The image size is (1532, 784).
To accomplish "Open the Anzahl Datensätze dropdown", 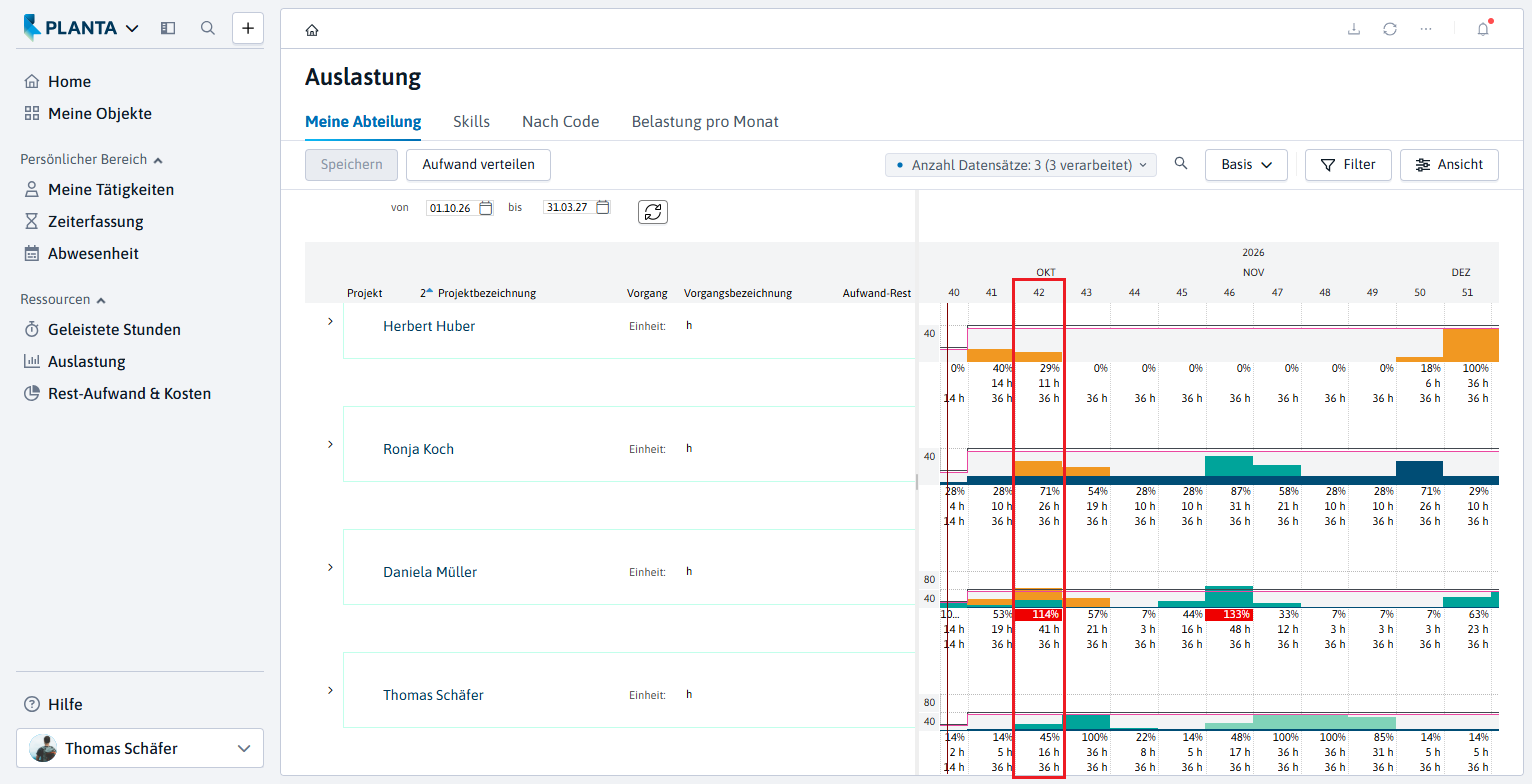I will (x=1021, y=165).
